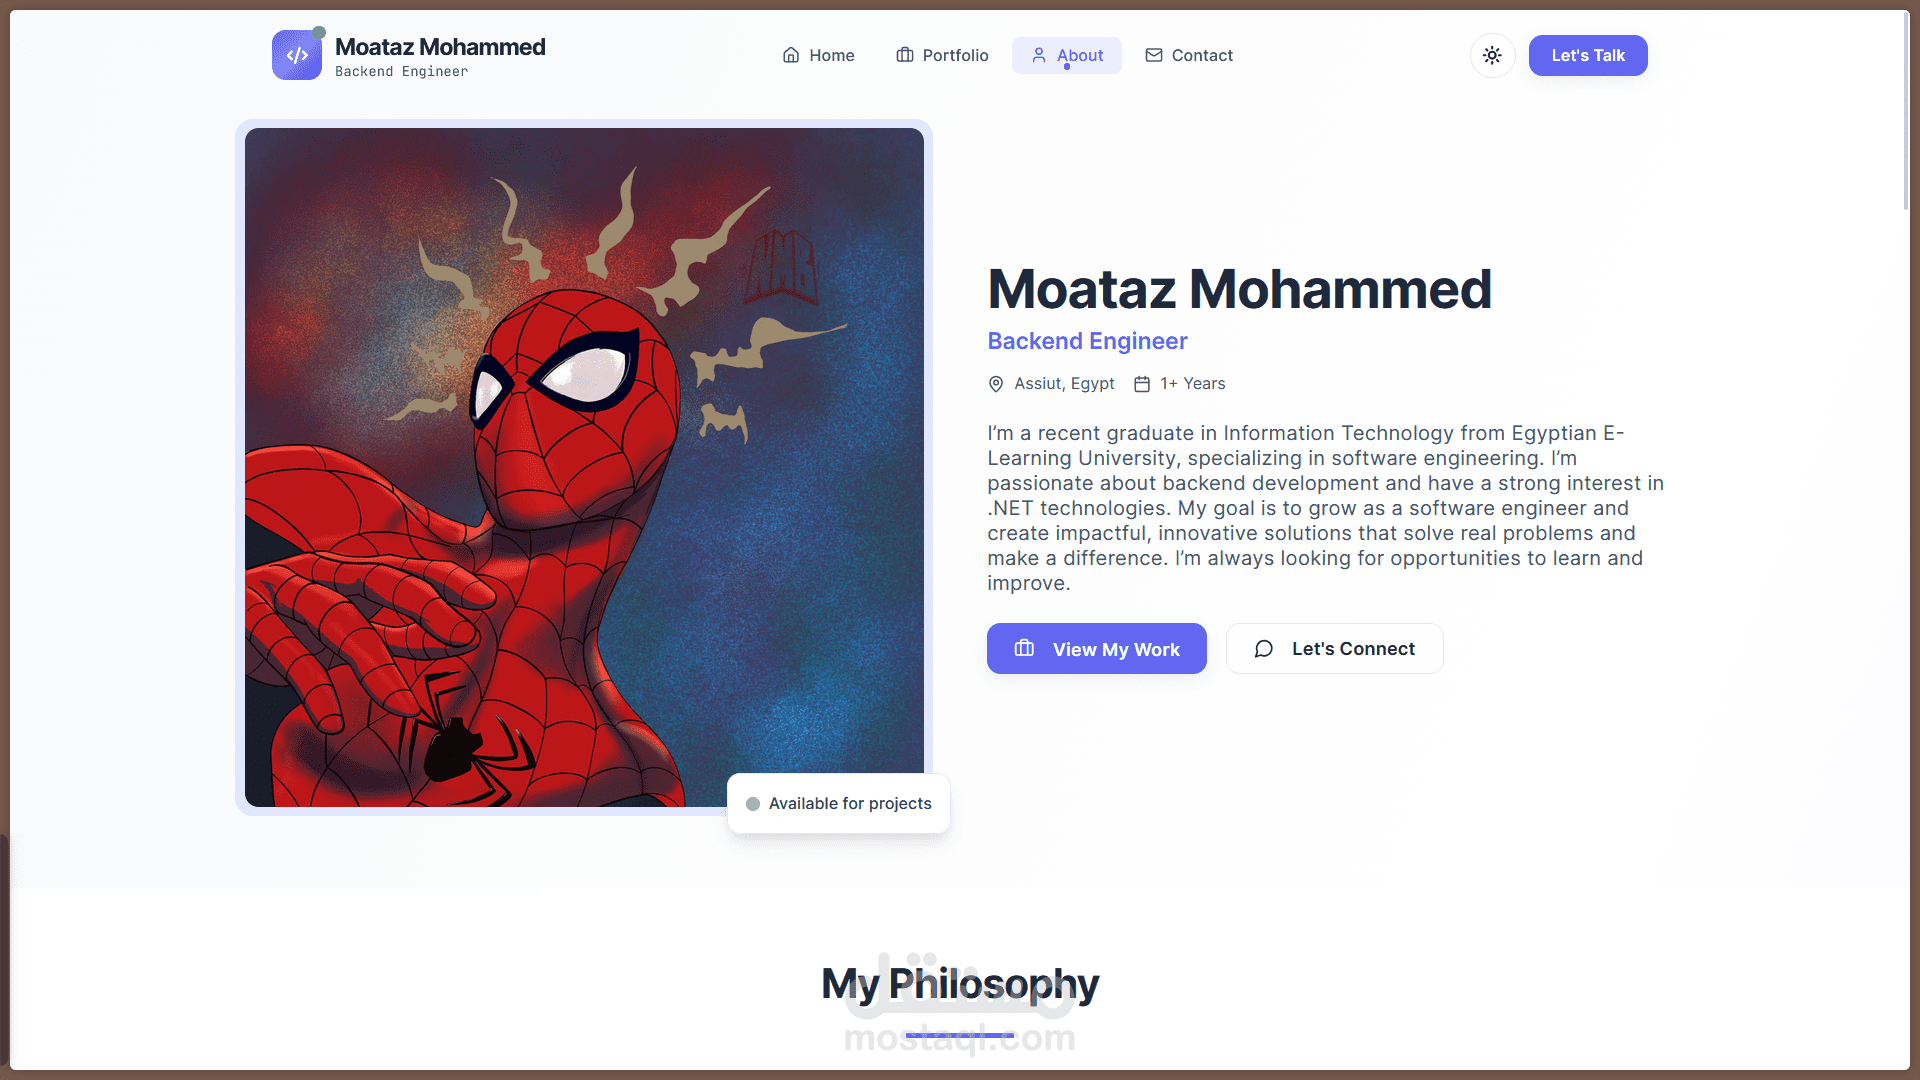Click the briefcase icon in View My Work
This screenshot has width=1920, height=1080.
pos(1024,649)
